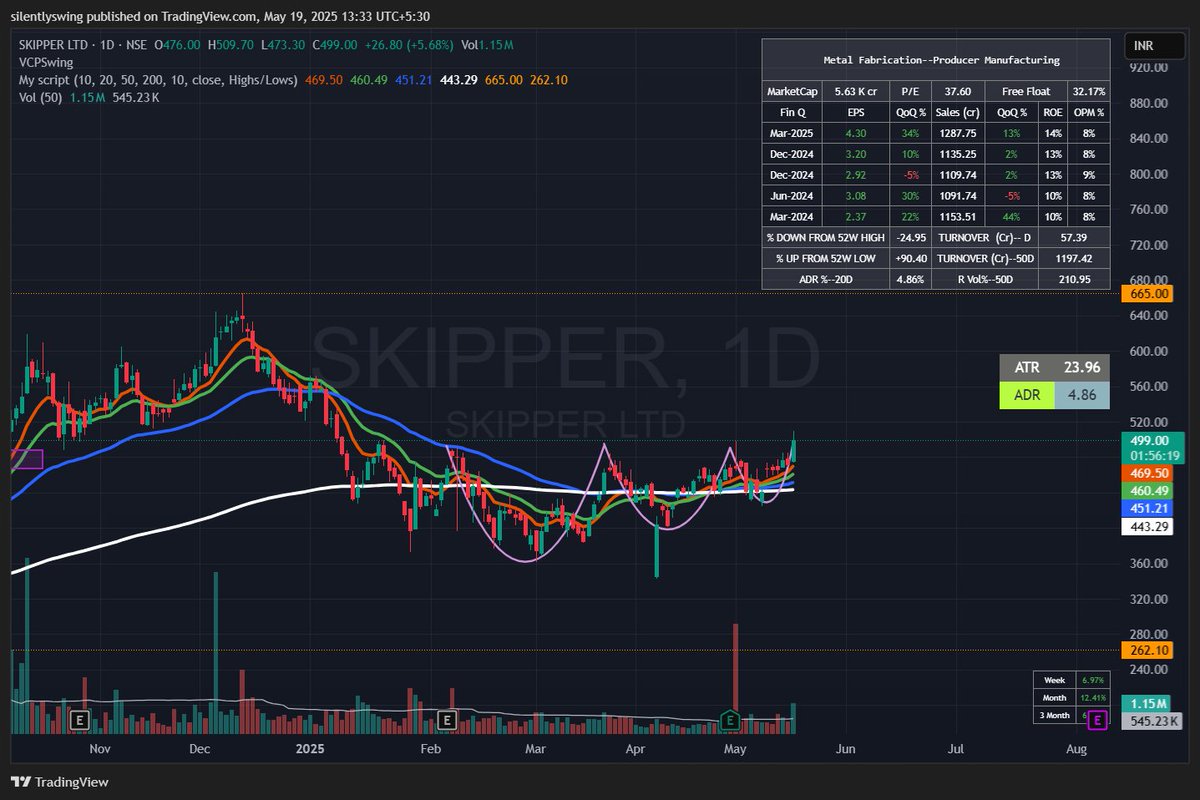
Task: Click the EPS value 4.30
Action: (x=857, y=133)
